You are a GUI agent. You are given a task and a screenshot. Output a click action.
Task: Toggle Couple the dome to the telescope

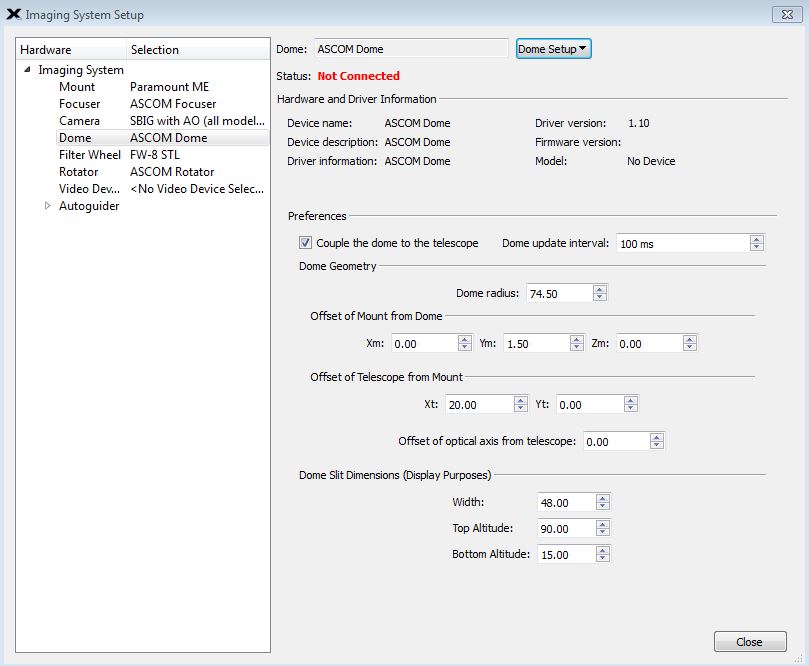[x=305, y=242]
